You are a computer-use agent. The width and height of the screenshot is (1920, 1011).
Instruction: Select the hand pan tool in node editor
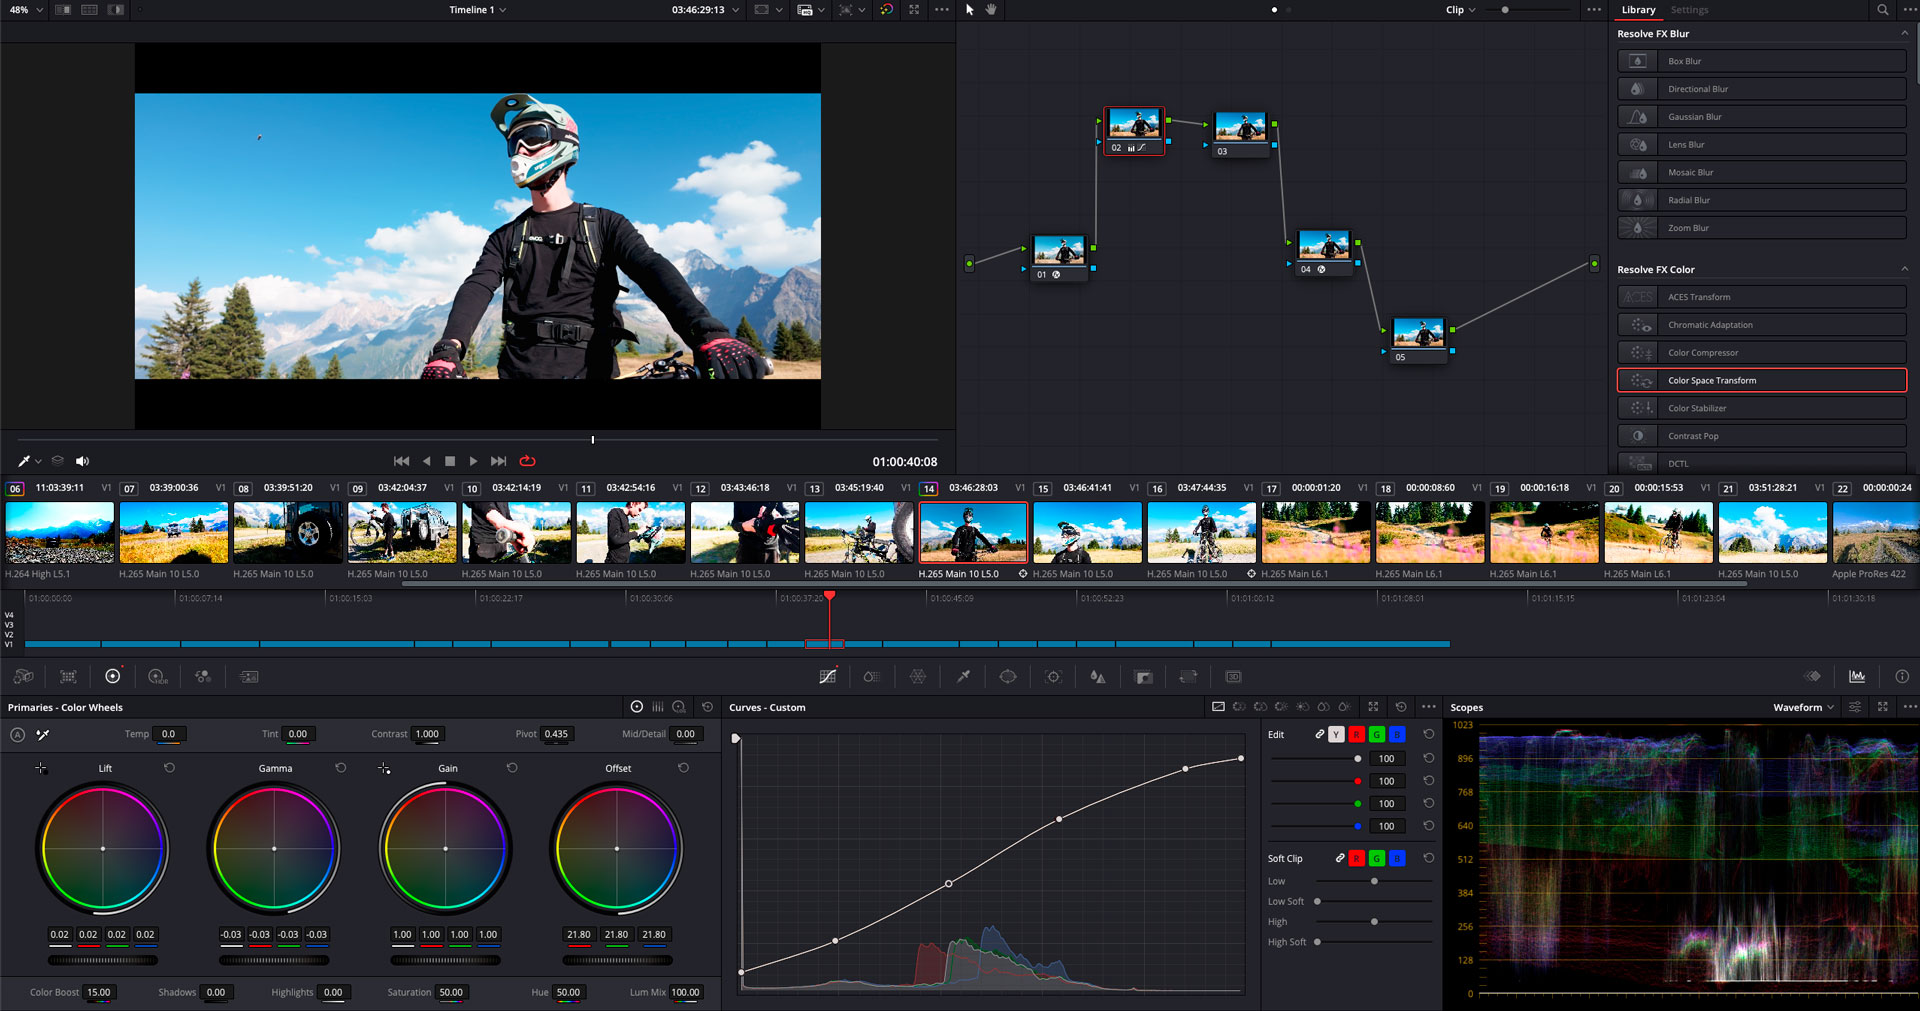click(x=992, y=10)
